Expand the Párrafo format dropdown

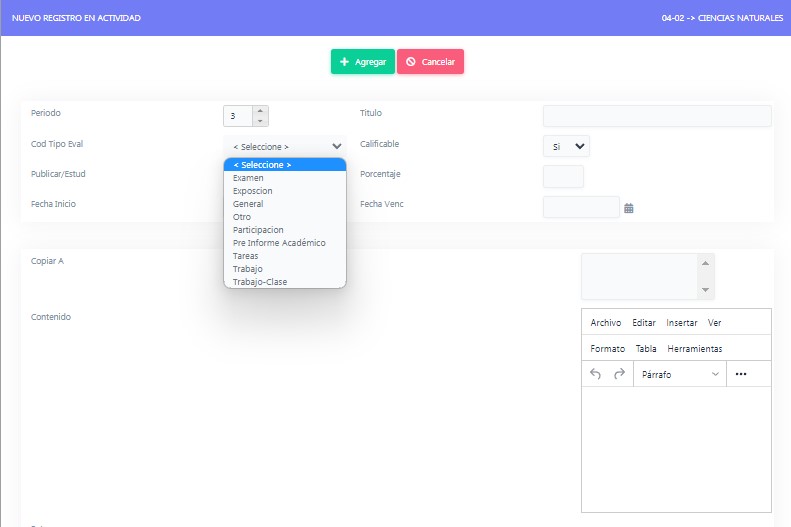(679, 374)
